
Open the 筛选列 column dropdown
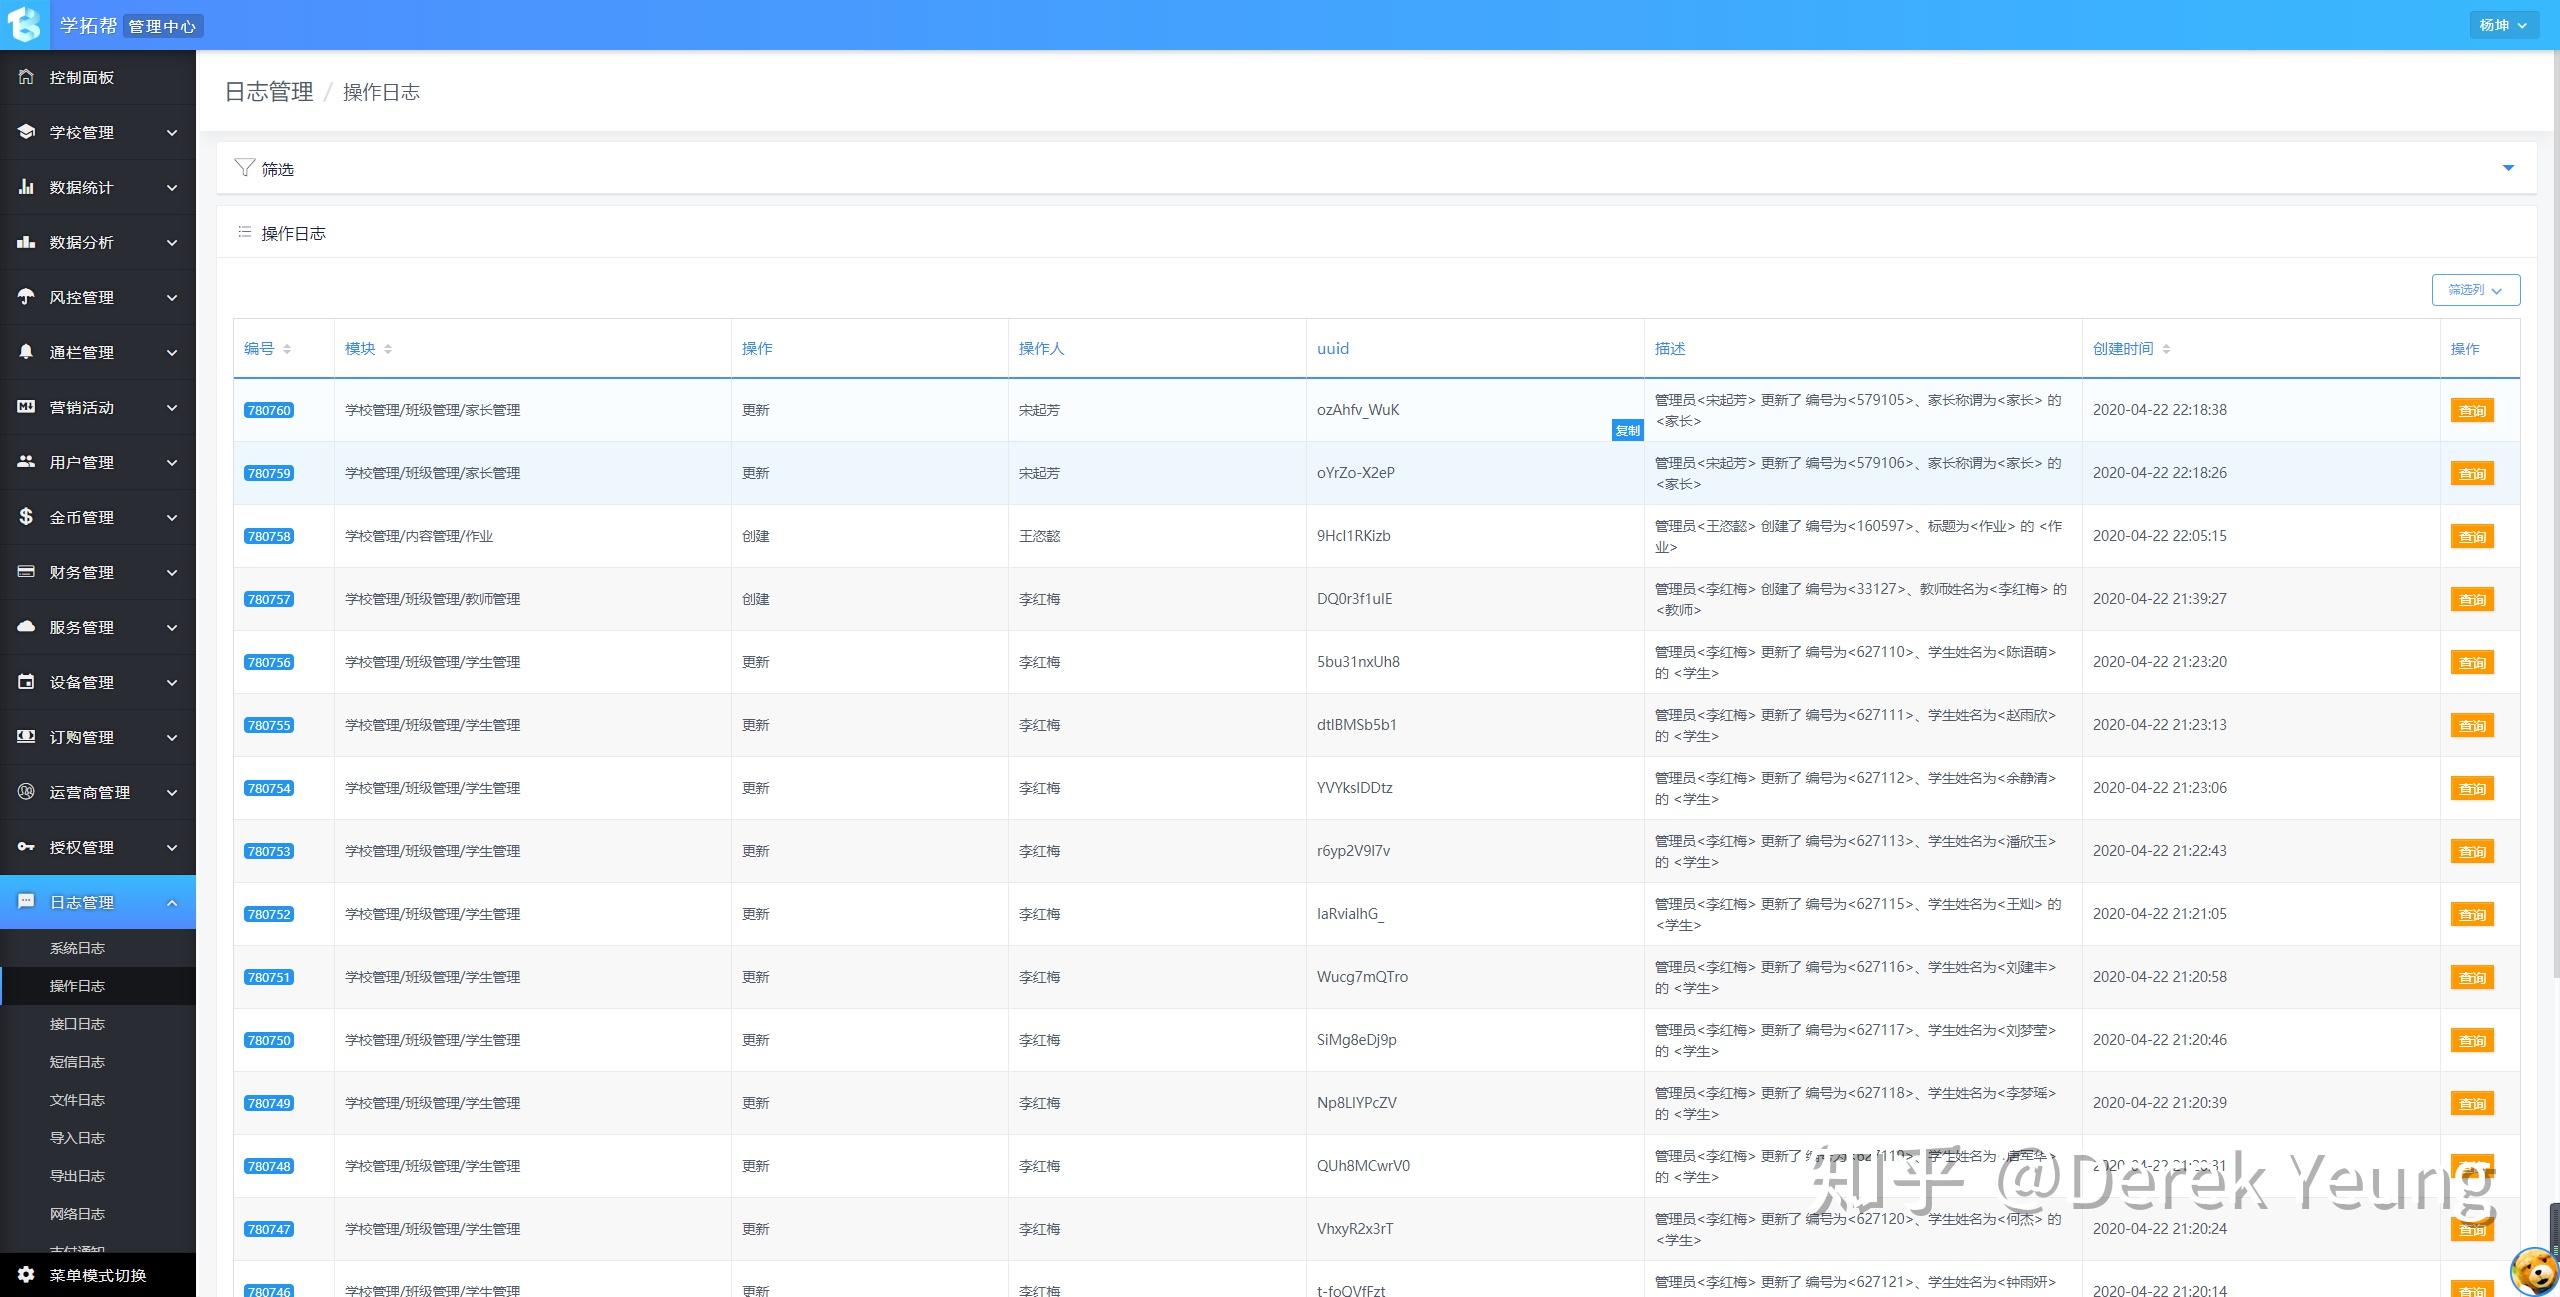2475,290
